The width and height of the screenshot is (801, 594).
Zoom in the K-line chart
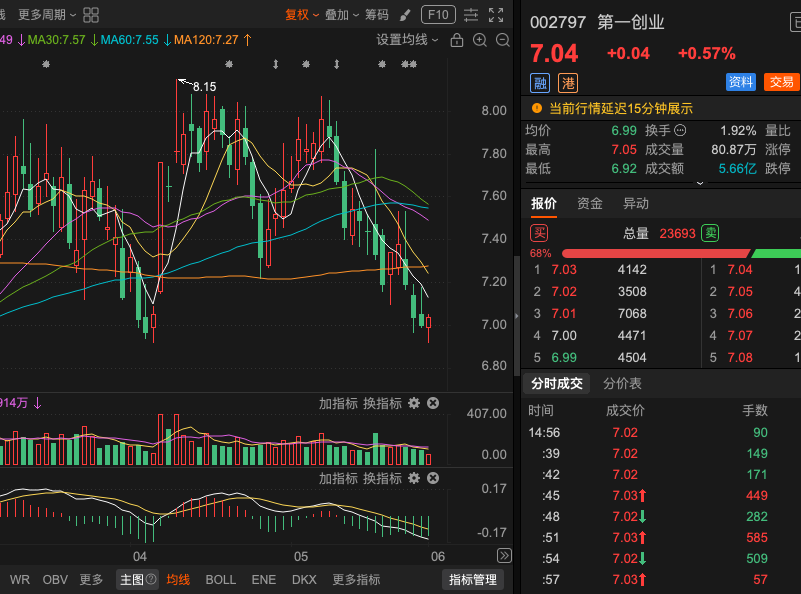tap(480, 40)
